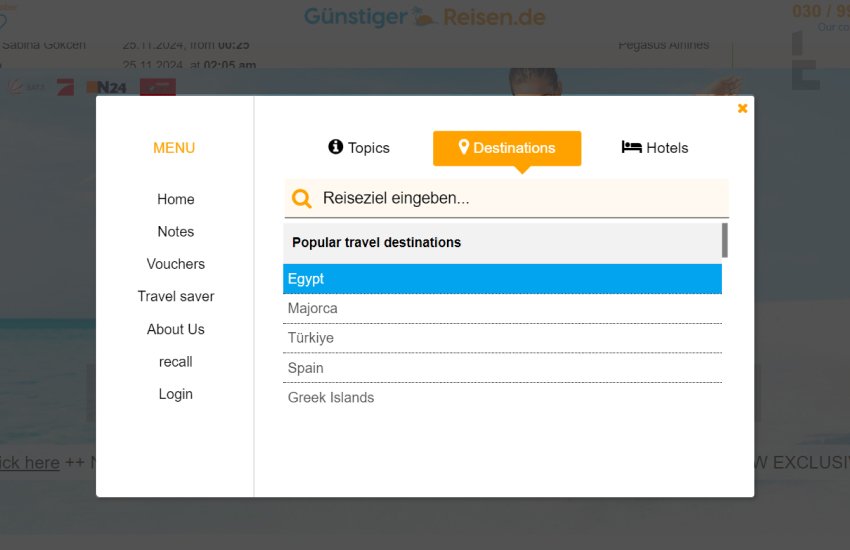Image resolution: width=850 pixels, height=550 pixels.
Task: Click the map pin icon on Destinations
Action: 463,146
